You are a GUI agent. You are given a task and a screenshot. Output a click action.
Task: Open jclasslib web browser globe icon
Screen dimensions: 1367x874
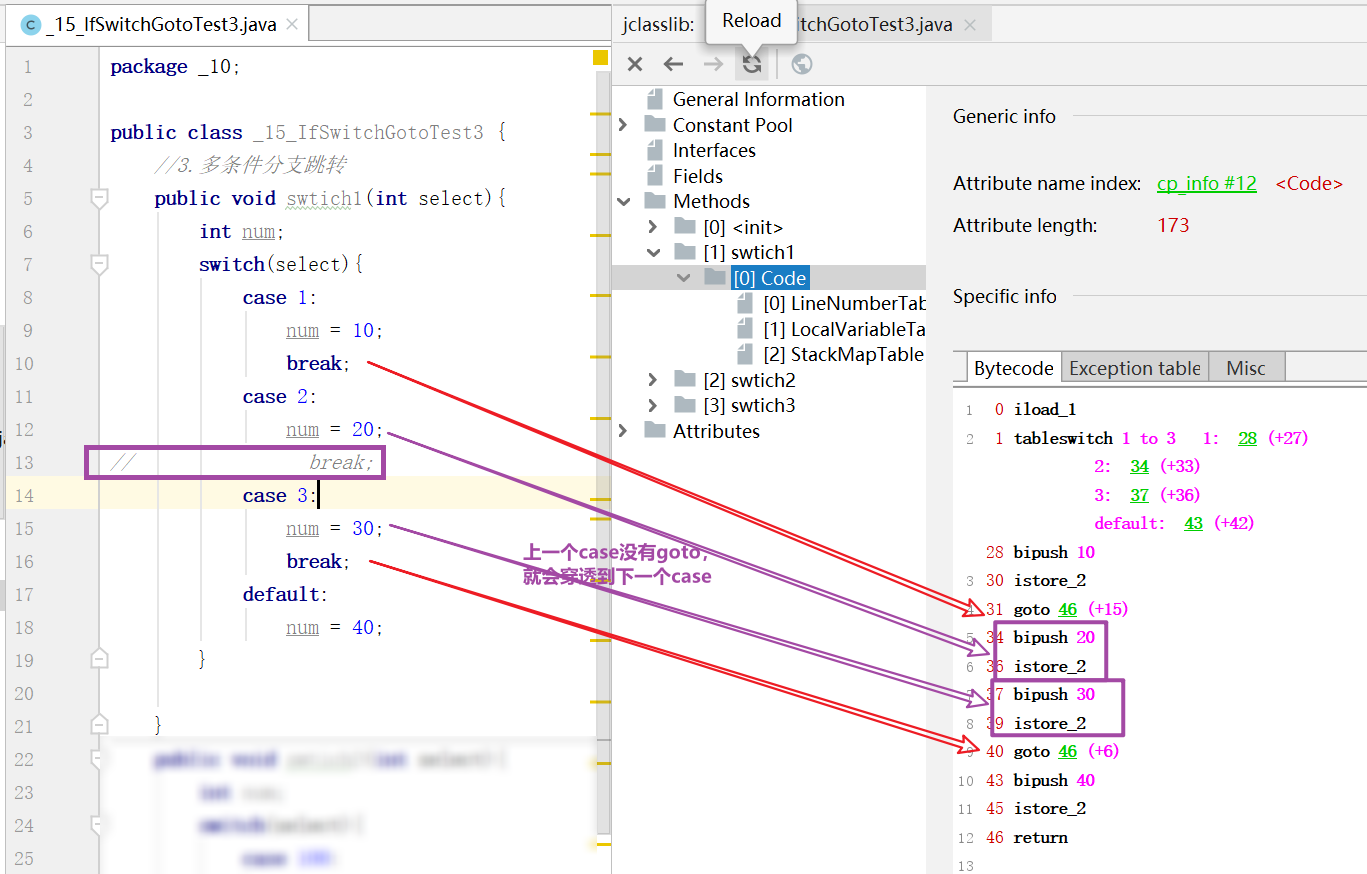point(801,64)
